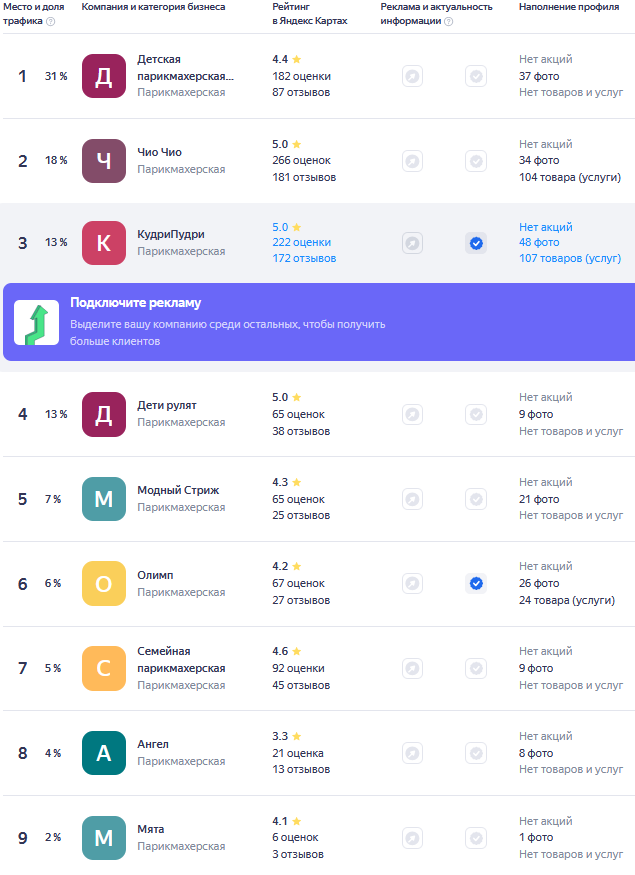Click the blue verified checkmark for Олимп
Image resolution: width=635 pixels, height=875 pixels.
476,583
